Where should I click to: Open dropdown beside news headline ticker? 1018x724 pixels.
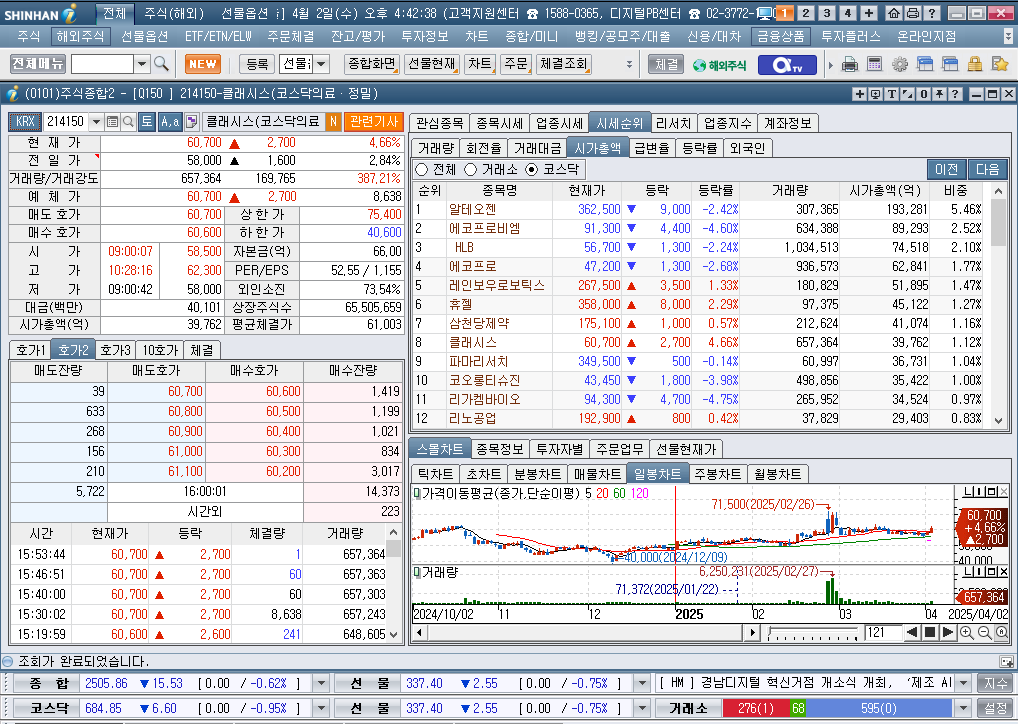[x=963, y=683]
